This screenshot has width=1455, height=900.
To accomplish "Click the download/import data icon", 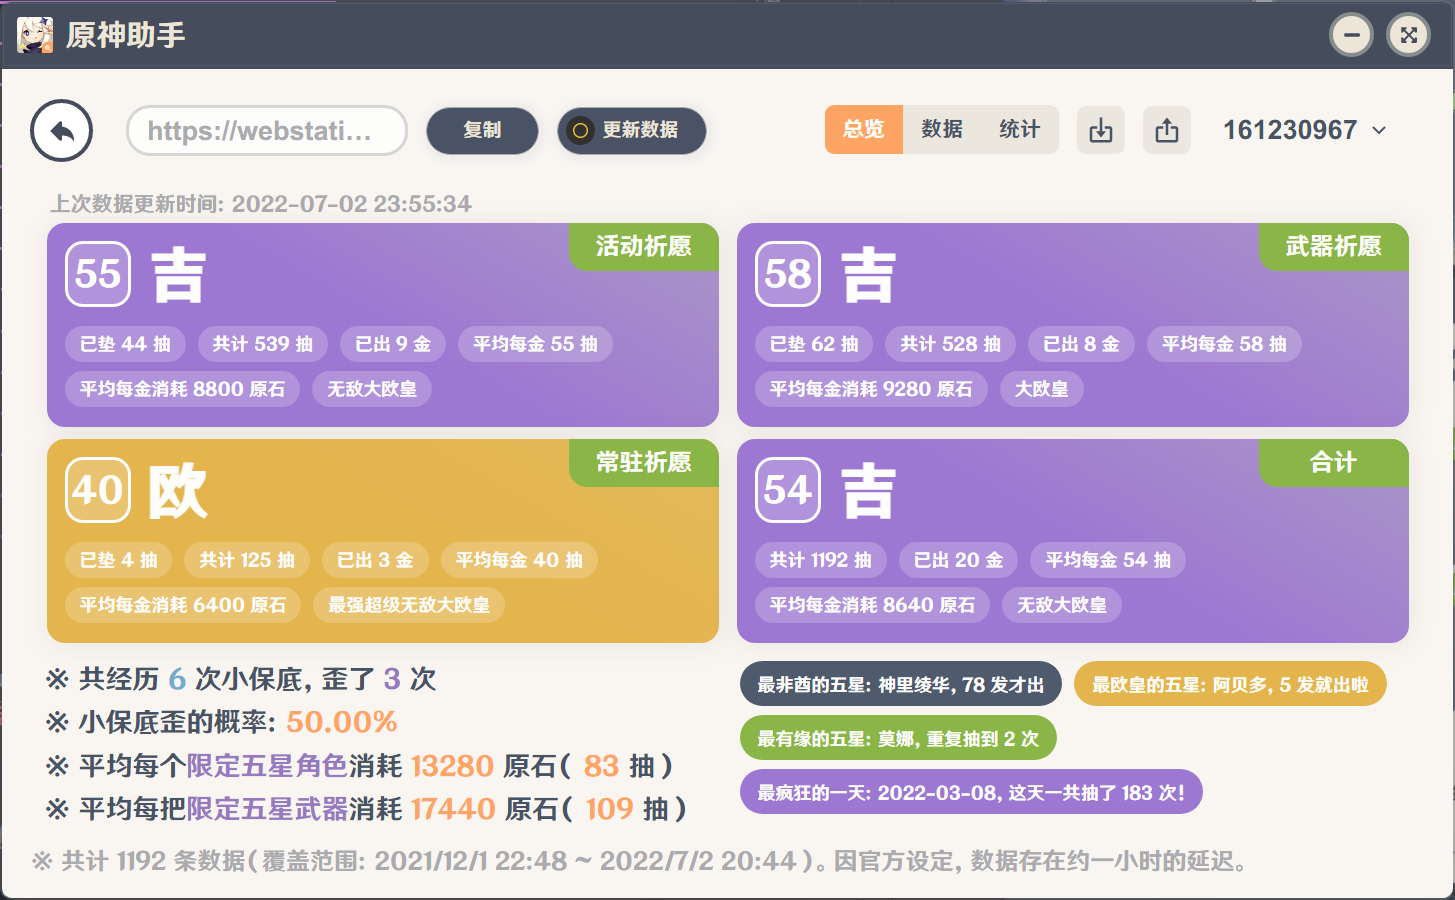I will [x=1100, y=130].
